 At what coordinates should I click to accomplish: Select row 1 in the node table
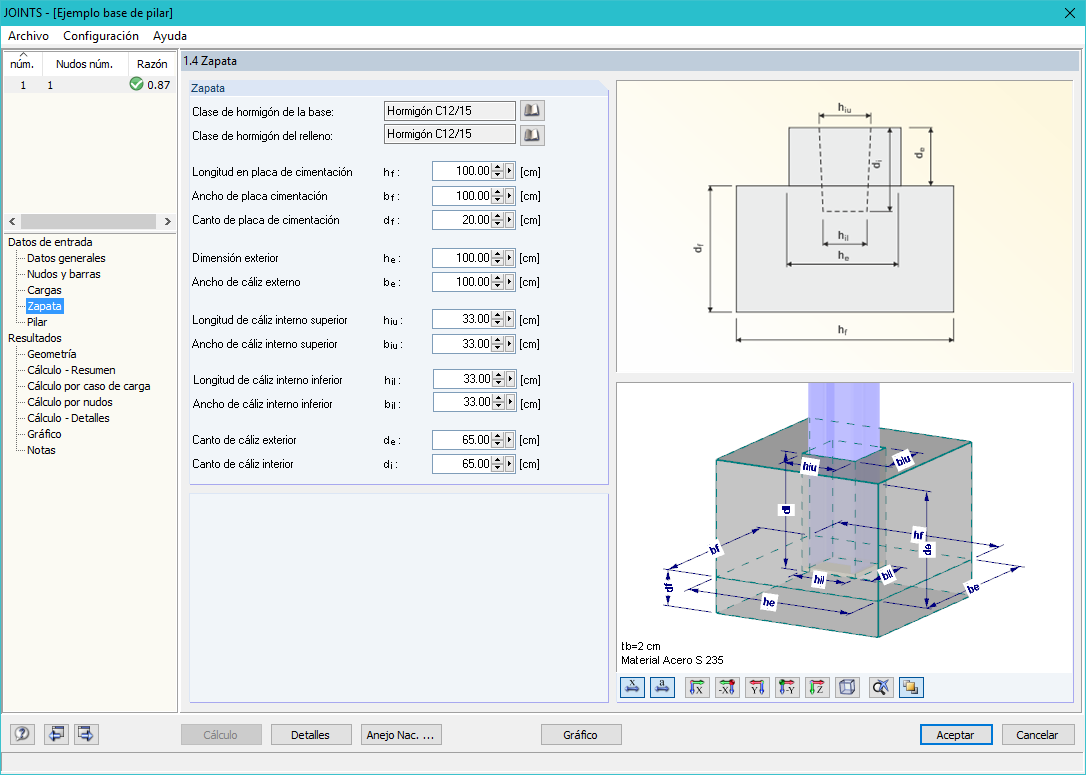click(90, 84)
